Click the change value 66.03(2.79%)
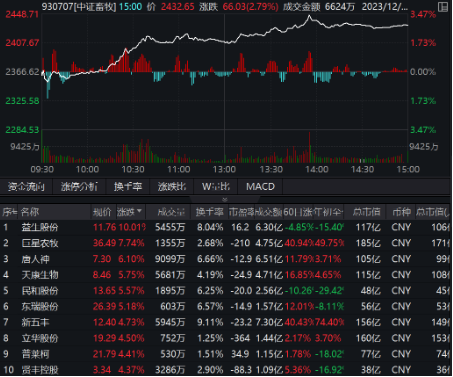 coord(250,7)
